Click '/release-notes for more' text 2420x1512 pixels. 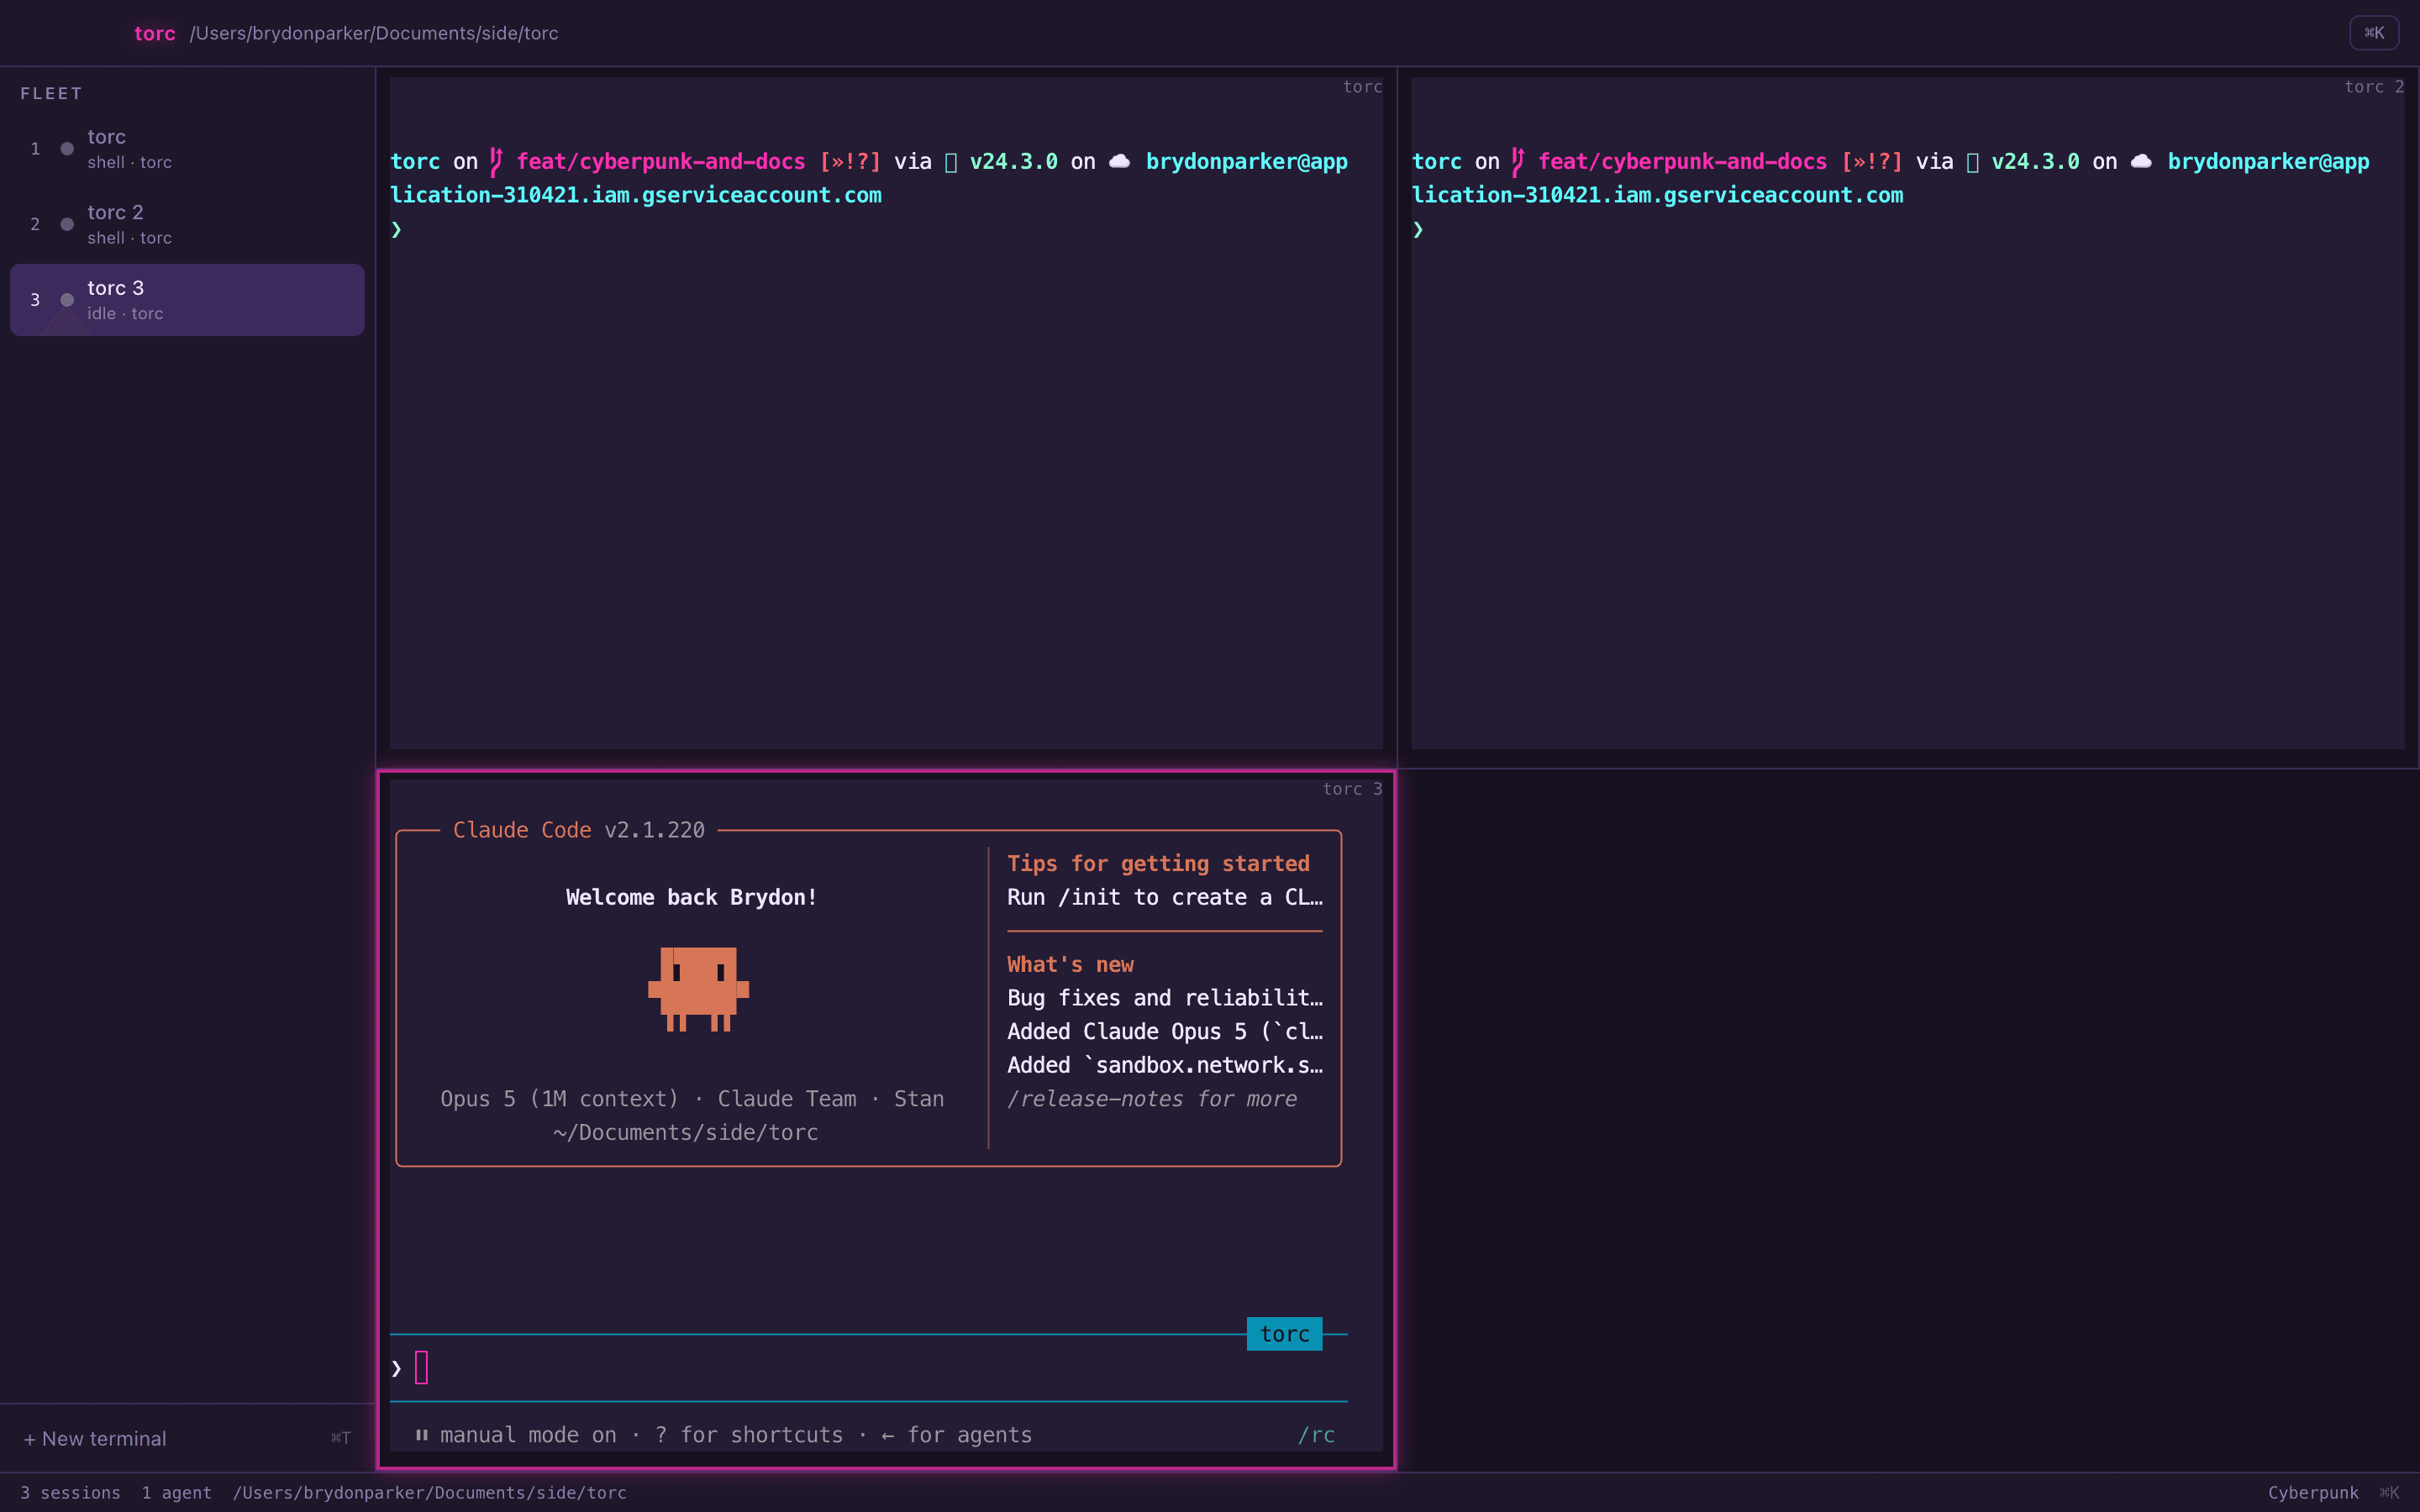pyautogui.click(x=1152, y=1099)
